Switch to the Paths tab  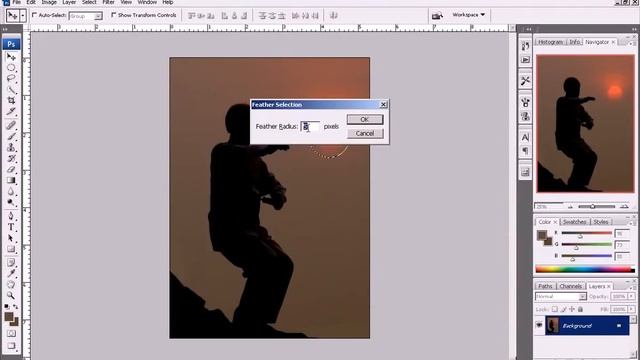tap(545, 286)
